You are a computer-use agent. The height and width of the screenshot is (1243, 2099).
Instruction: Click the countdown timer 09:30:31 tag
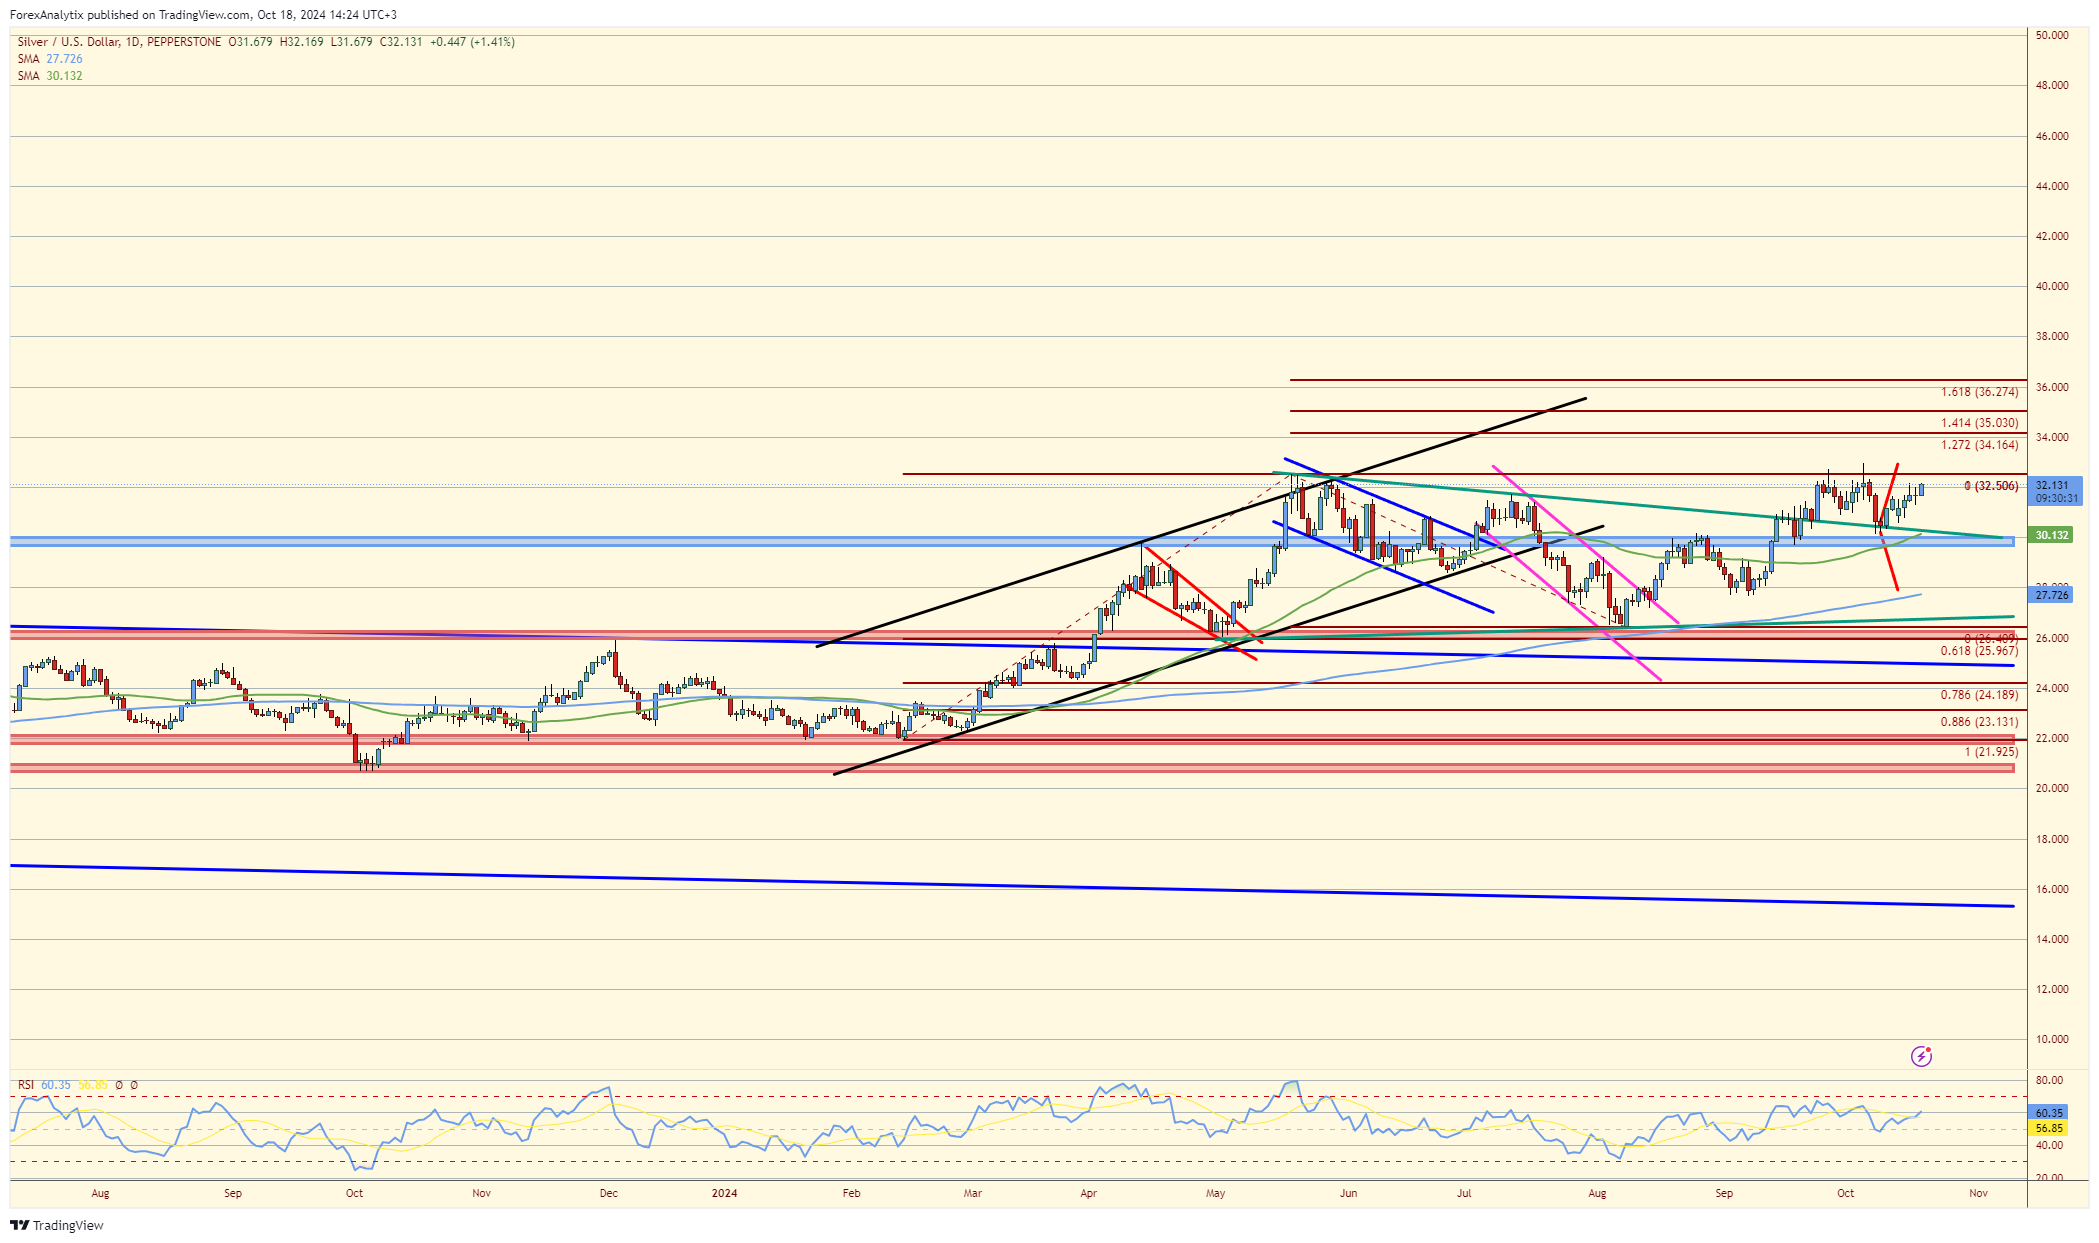click(2056, 498)
